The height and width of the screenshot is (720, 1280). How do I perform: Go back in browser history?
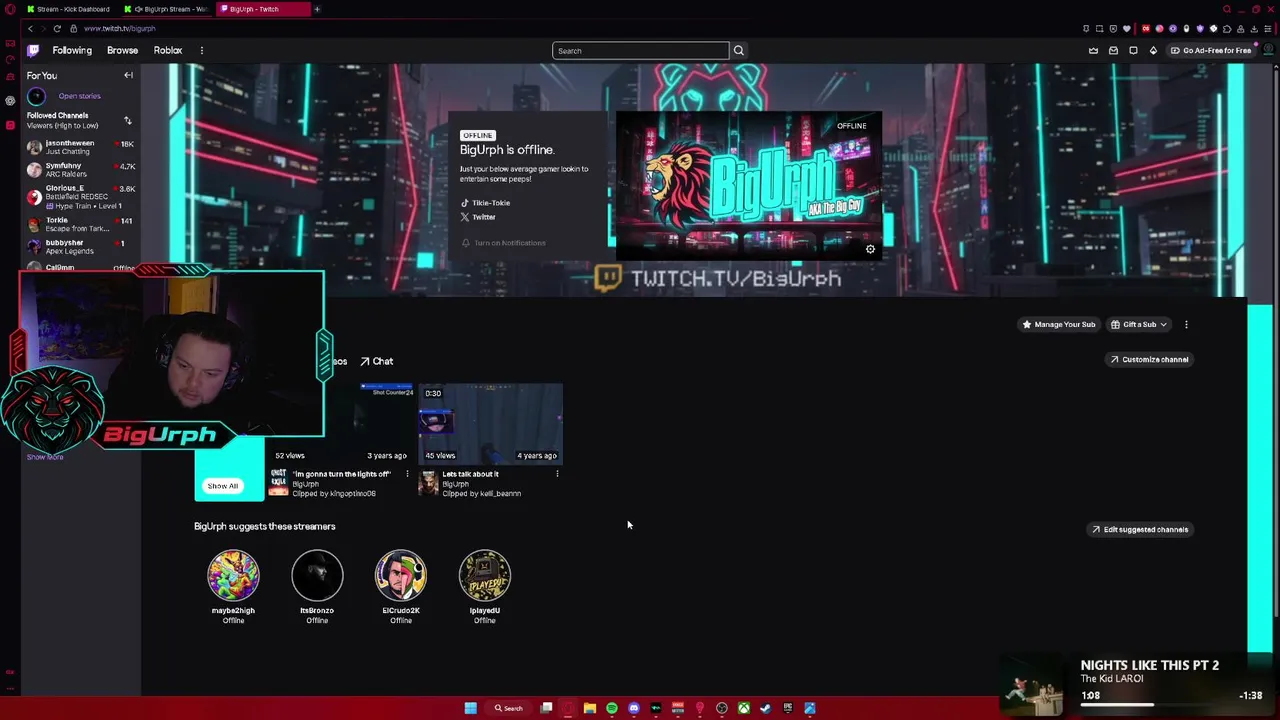[x=30, y=28]
